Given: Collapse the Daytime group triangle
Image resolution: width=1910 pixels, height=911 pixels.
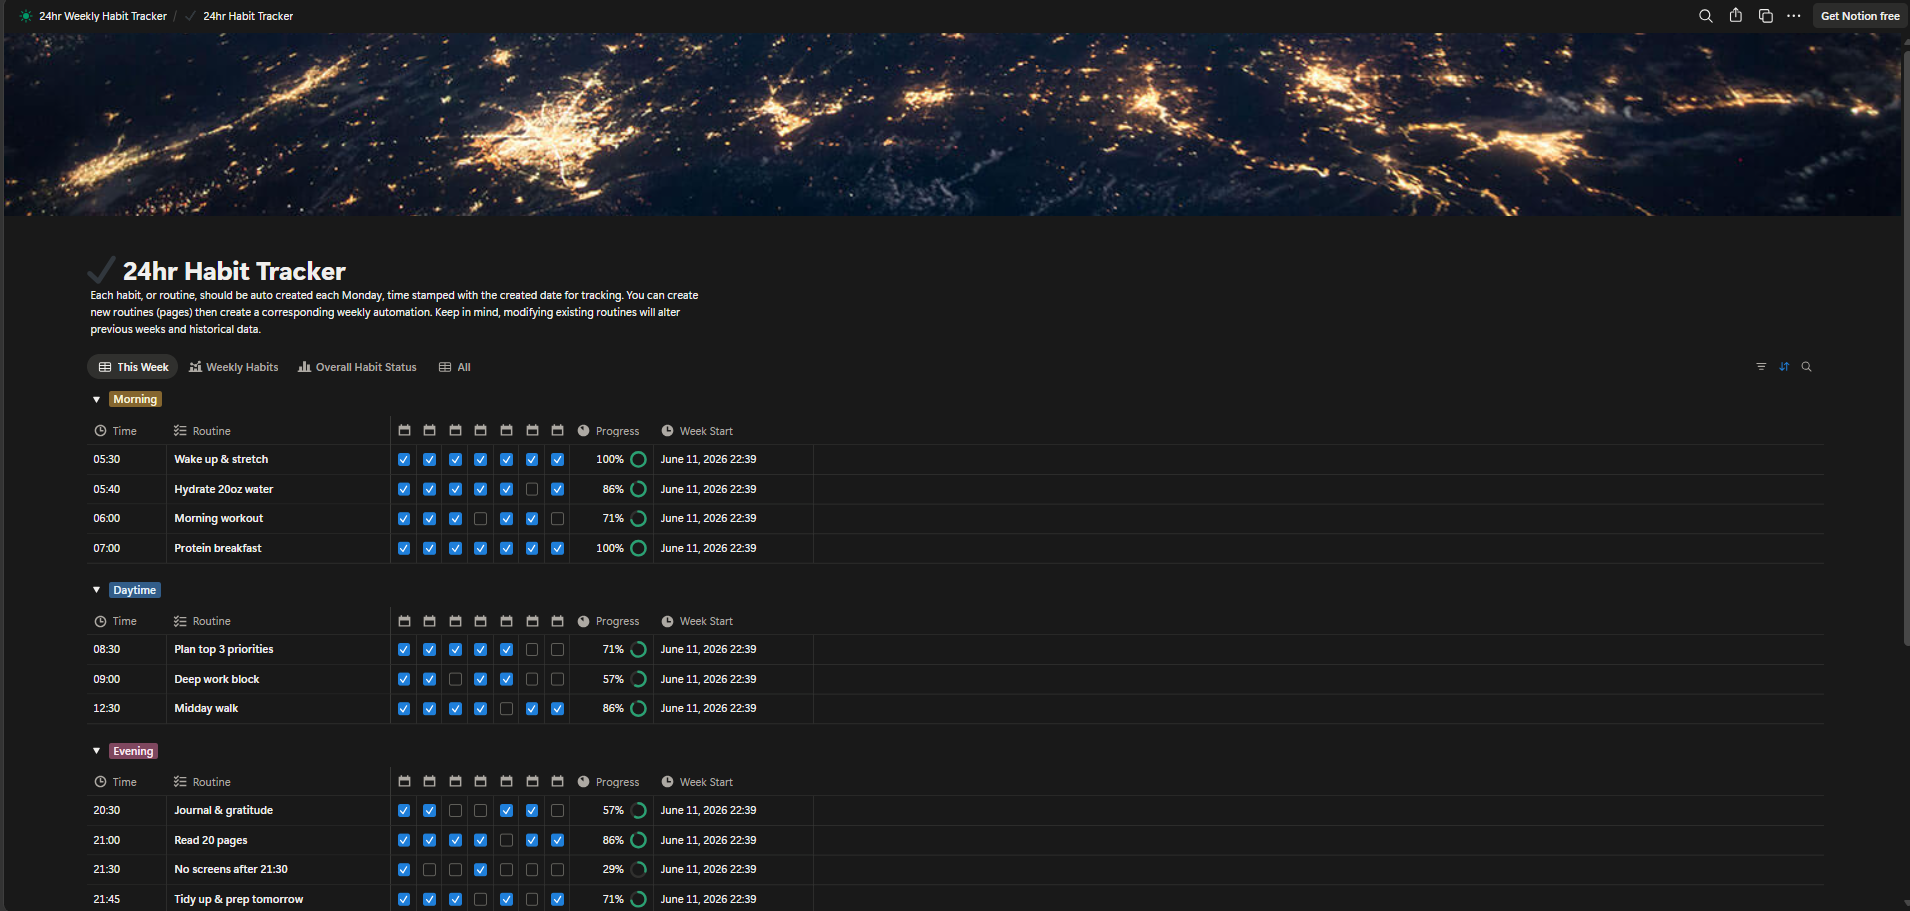Looking at the screenshot, I should 96,590.
